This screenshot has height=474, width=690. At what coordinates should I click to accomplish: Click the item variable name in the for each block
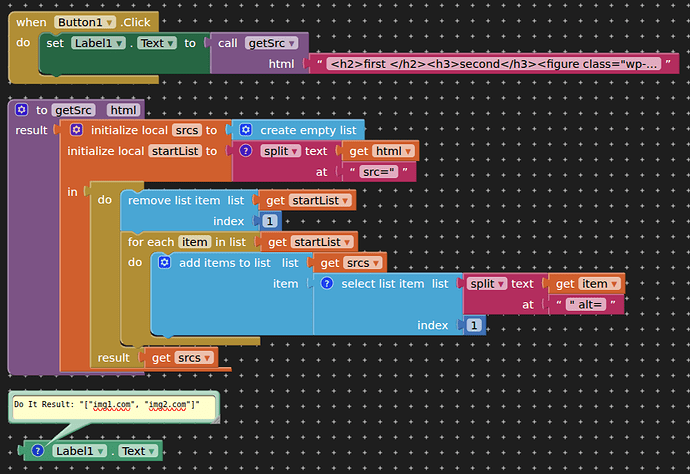click(193, 242)
